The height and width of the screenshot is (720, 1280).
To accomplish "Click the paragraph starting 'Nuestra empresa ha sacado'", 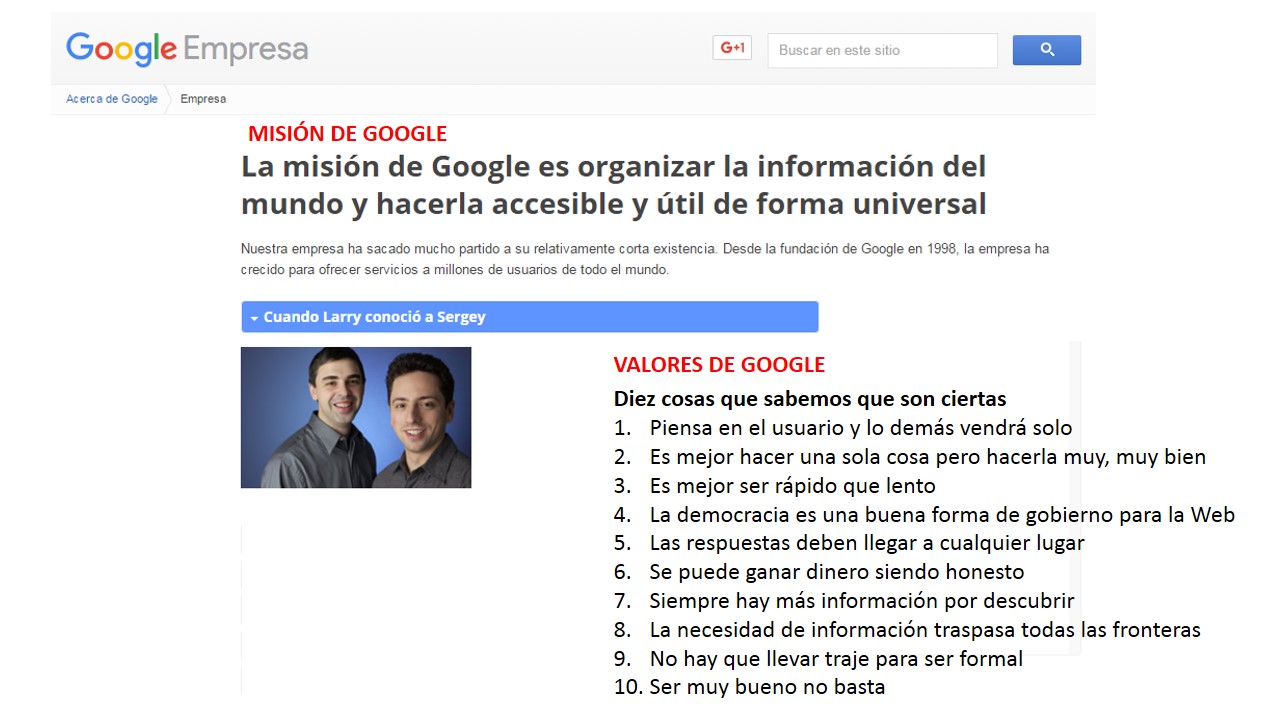I will (x=645, y=259).
